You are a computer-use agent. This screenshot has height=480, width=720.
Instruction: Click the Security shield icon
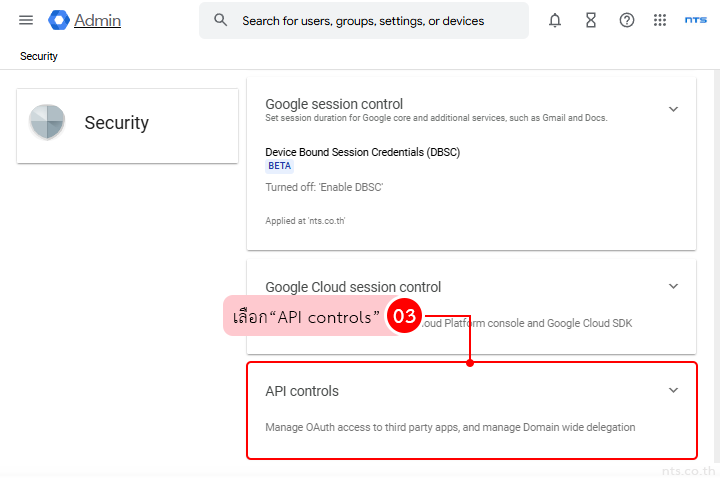(47, 123)
